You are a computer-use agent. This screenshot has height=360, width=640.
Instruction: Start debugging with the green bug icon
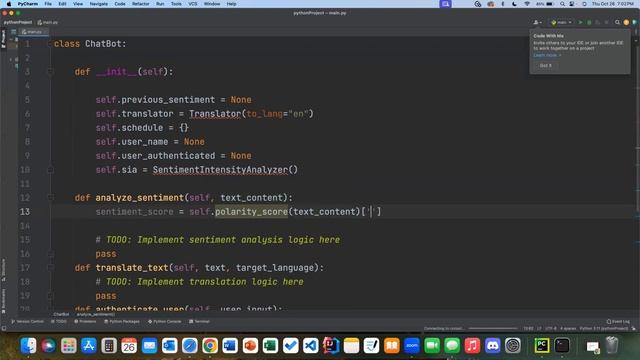(589, 22)
